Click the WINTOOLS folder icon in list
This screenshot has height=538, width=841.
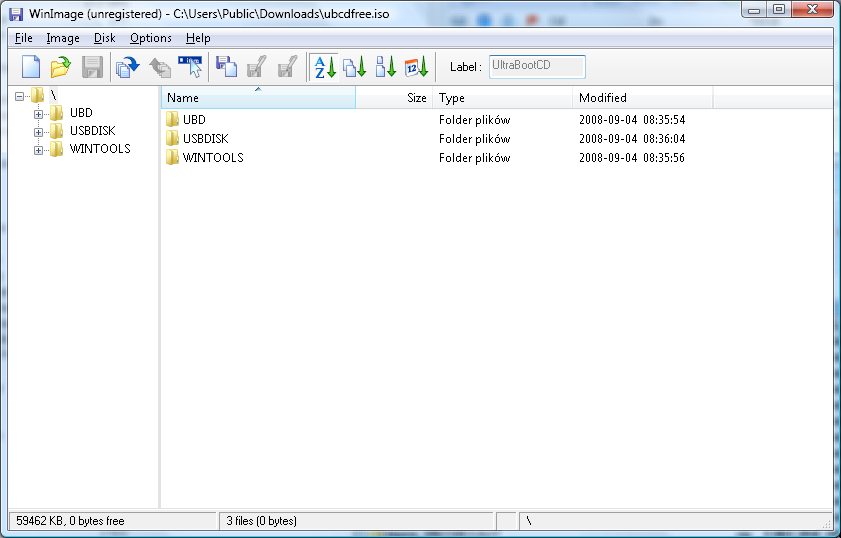tap(172, 157)
